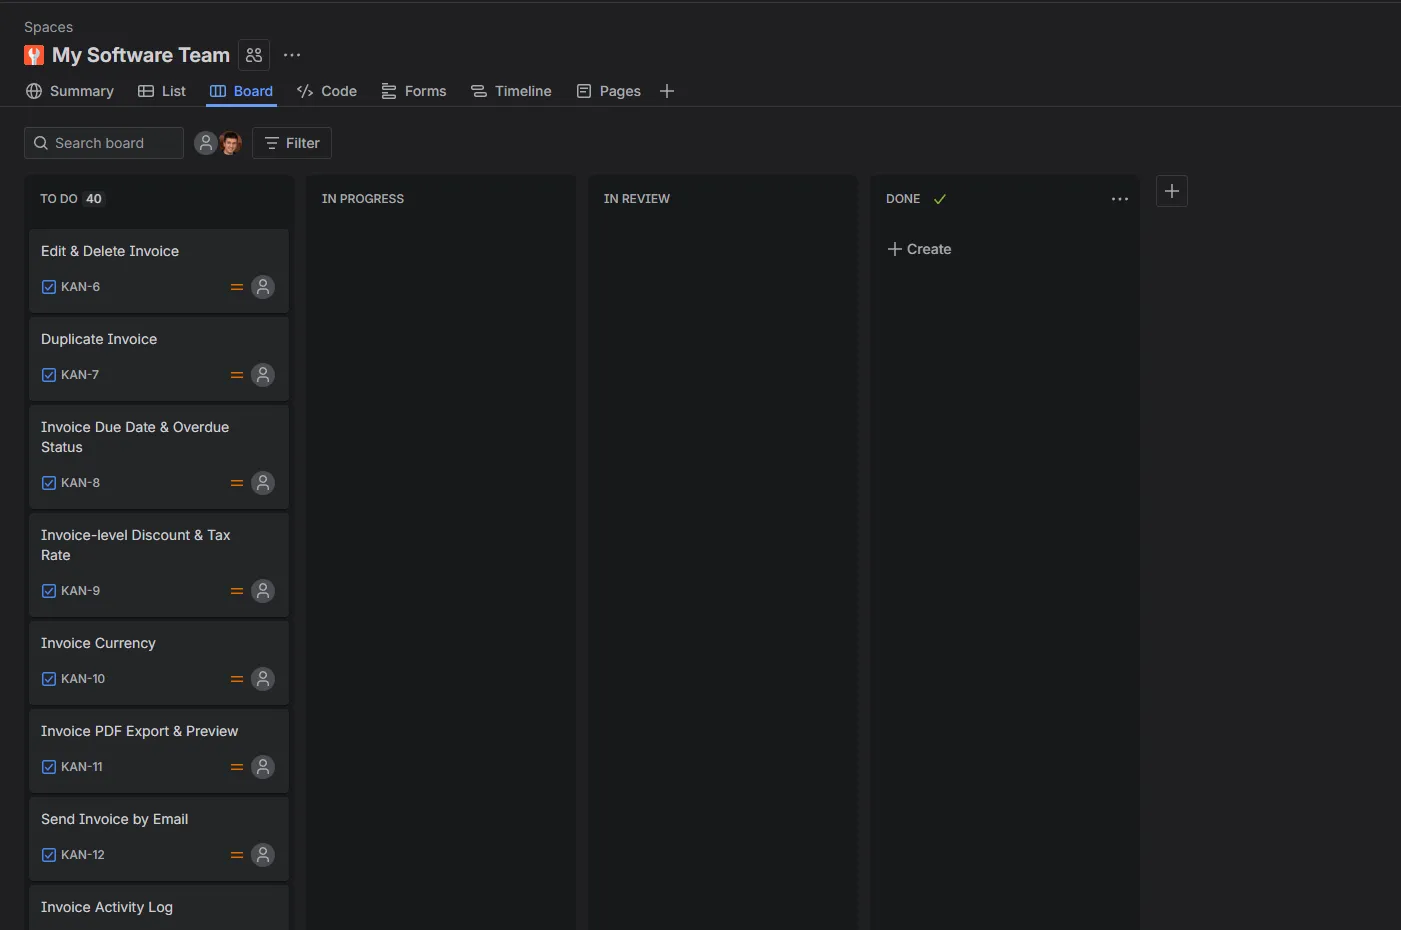This screenshot has width=1401, height=930.
Task: Click the add tab plus icon
Action: (667, 91)
